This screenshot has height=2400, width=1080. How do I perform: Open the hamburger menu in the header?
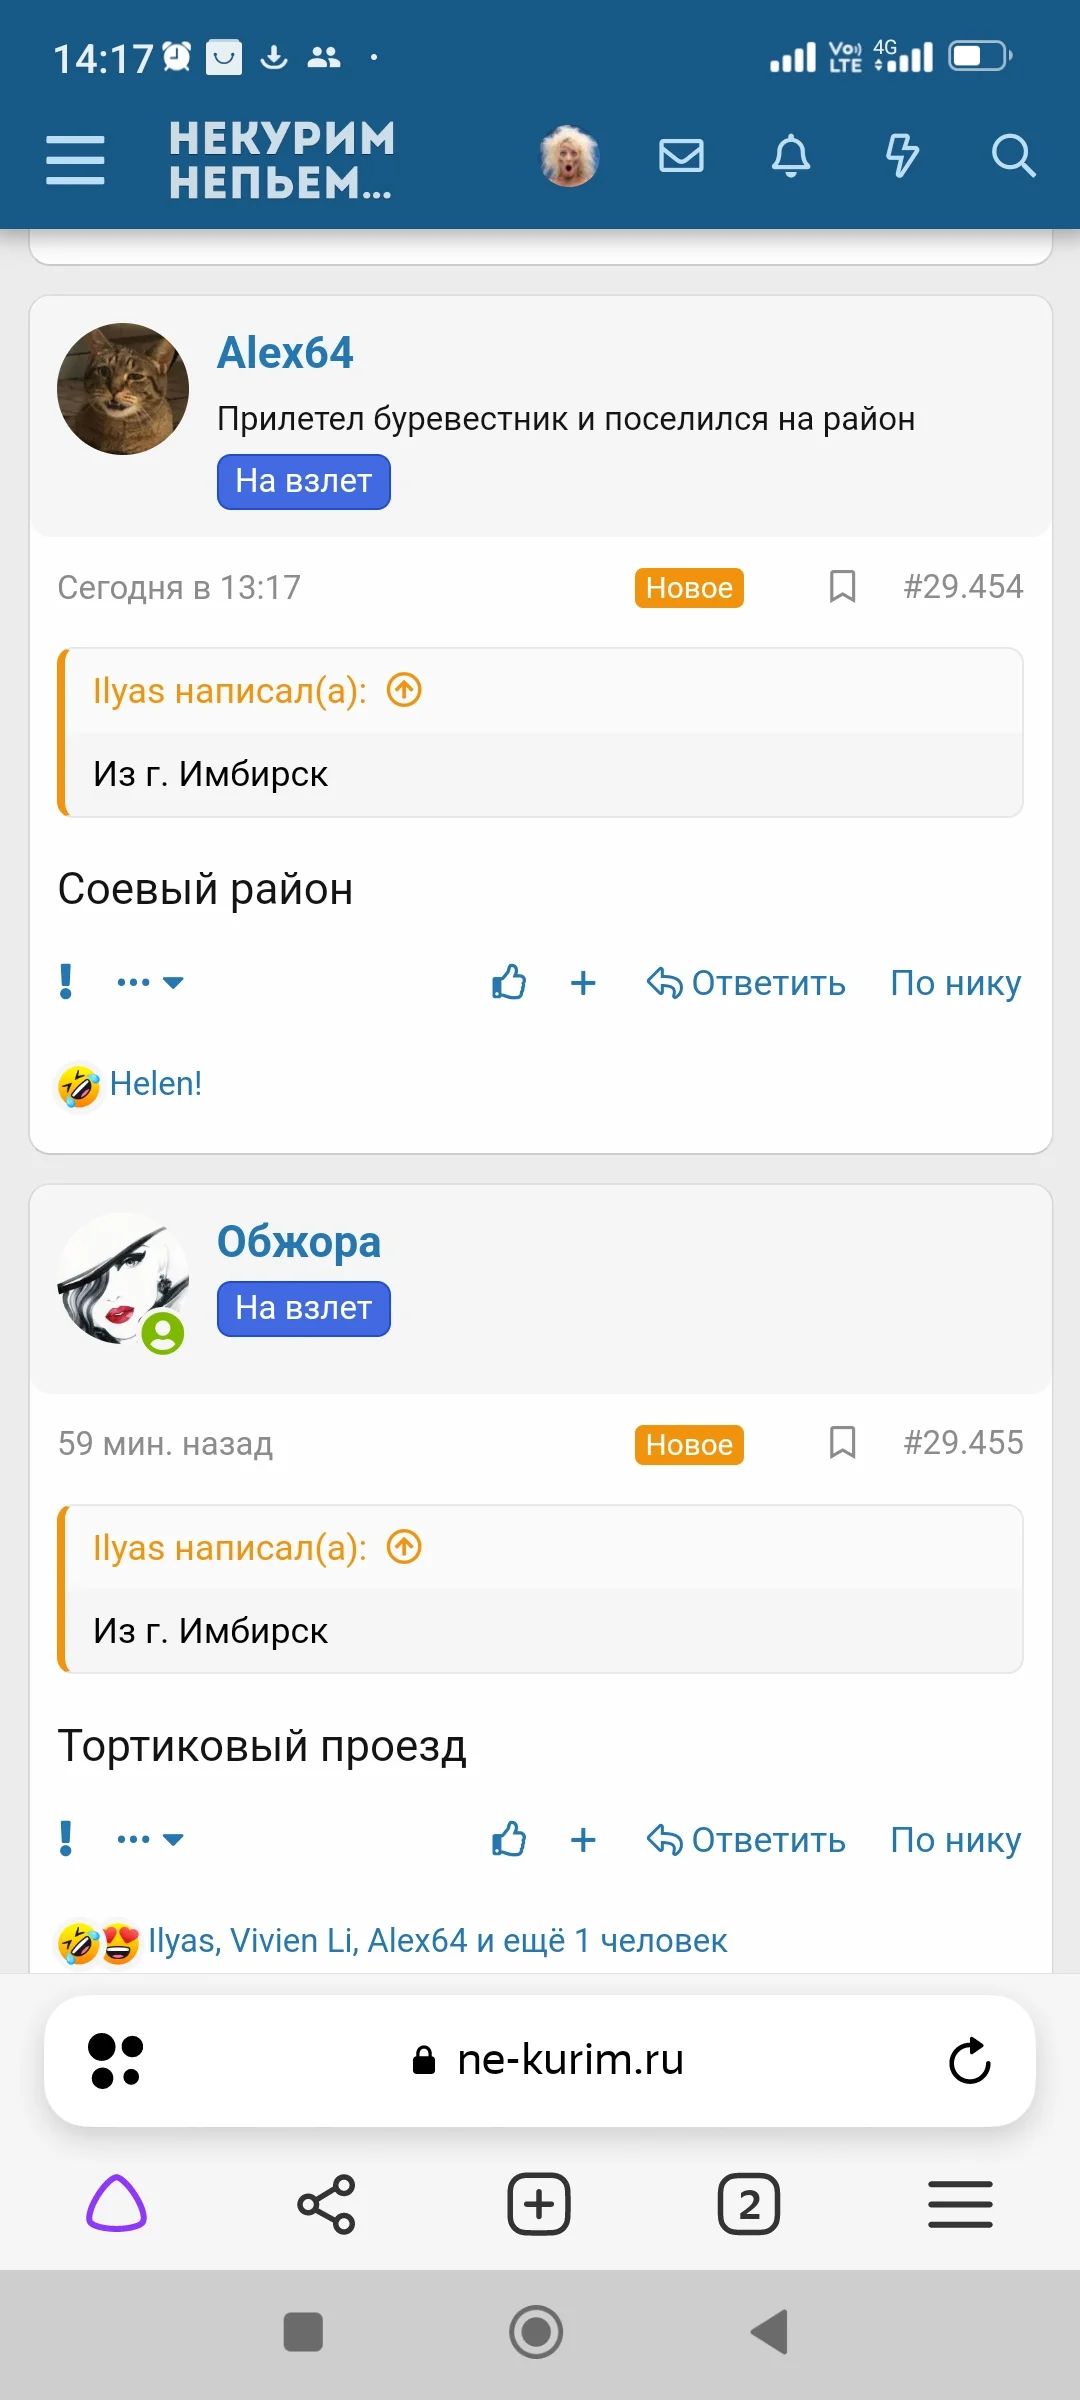[75, 156]
